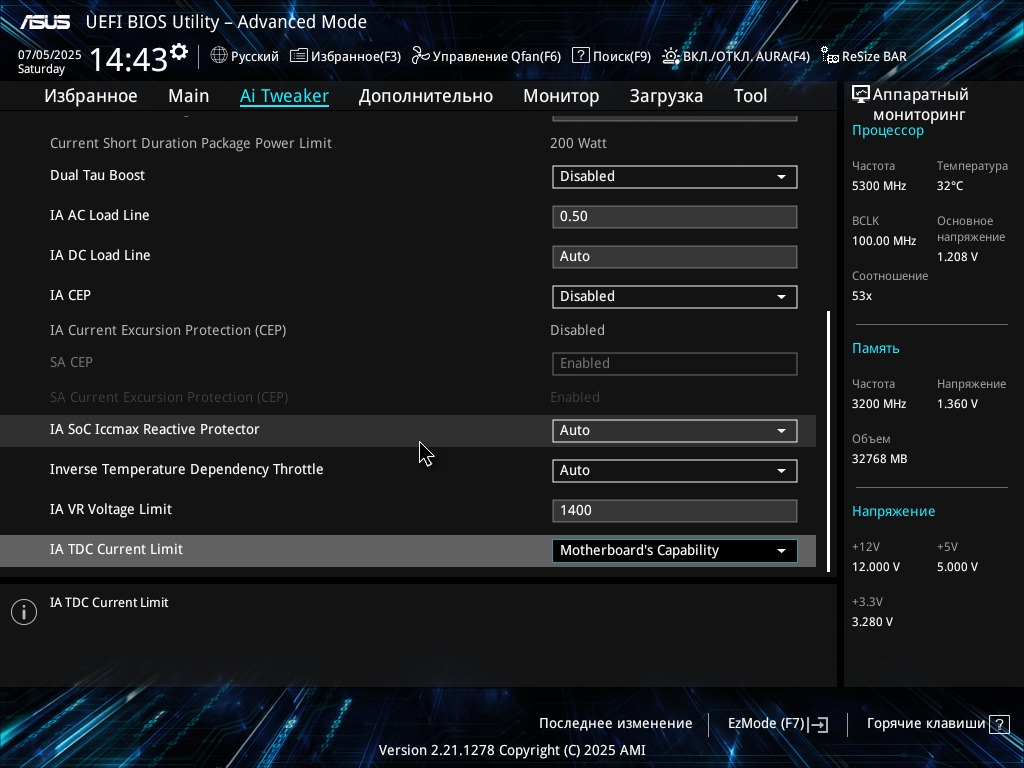Open IA SoC Iccmax Reactive Protector dropdown
The image size is (1024, 768).
[x=675, y=430]
